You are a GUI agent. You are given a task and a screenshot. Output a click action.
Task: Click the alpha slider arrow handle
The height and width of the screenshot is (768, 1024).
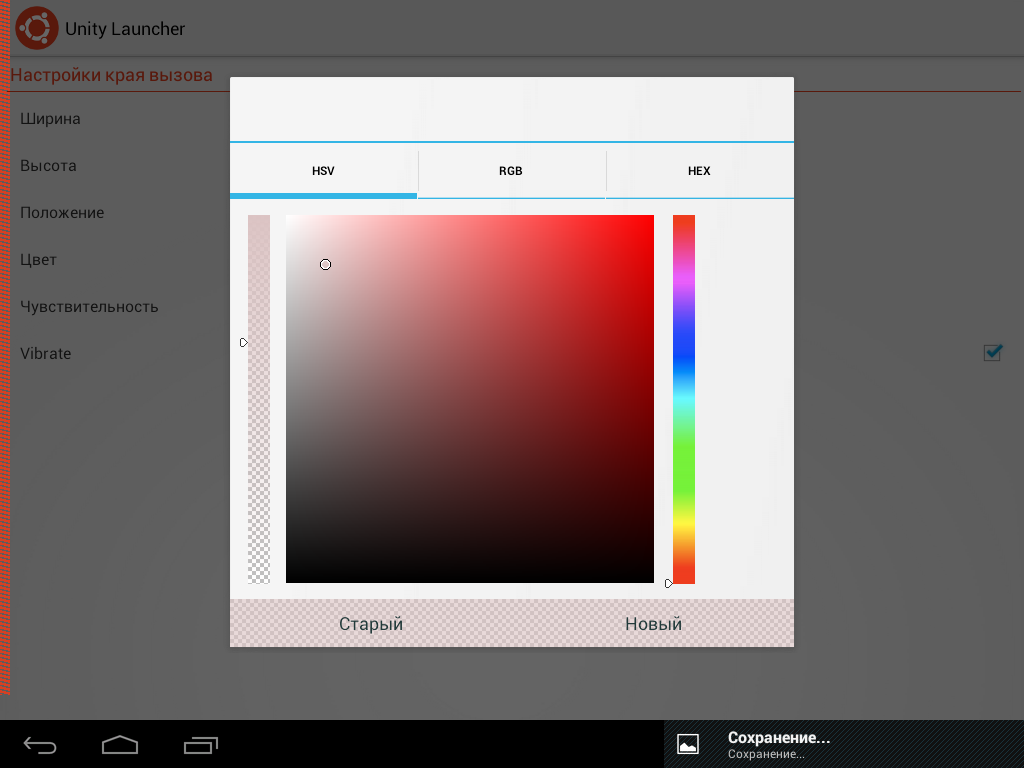(x=244, y=343)
